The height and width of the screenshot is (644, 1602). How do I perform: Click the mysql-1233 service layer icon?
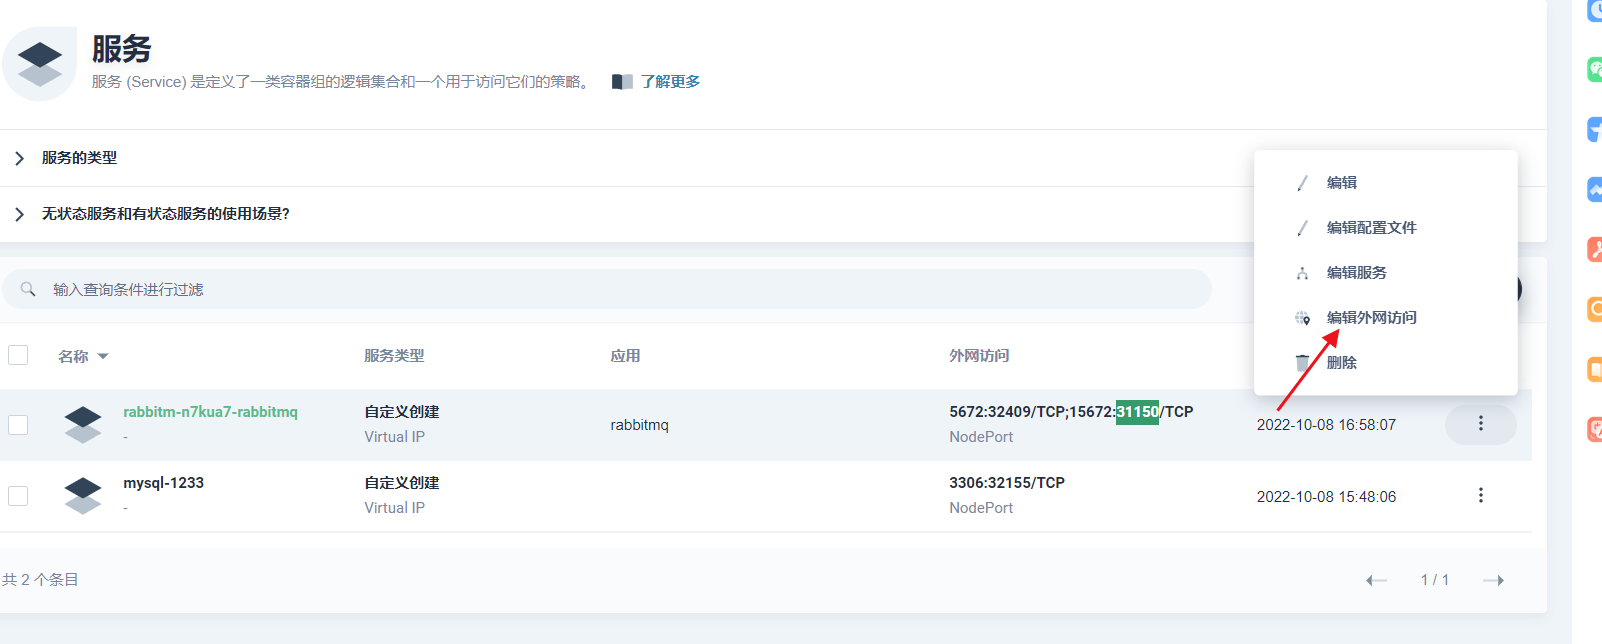[82, 495]
